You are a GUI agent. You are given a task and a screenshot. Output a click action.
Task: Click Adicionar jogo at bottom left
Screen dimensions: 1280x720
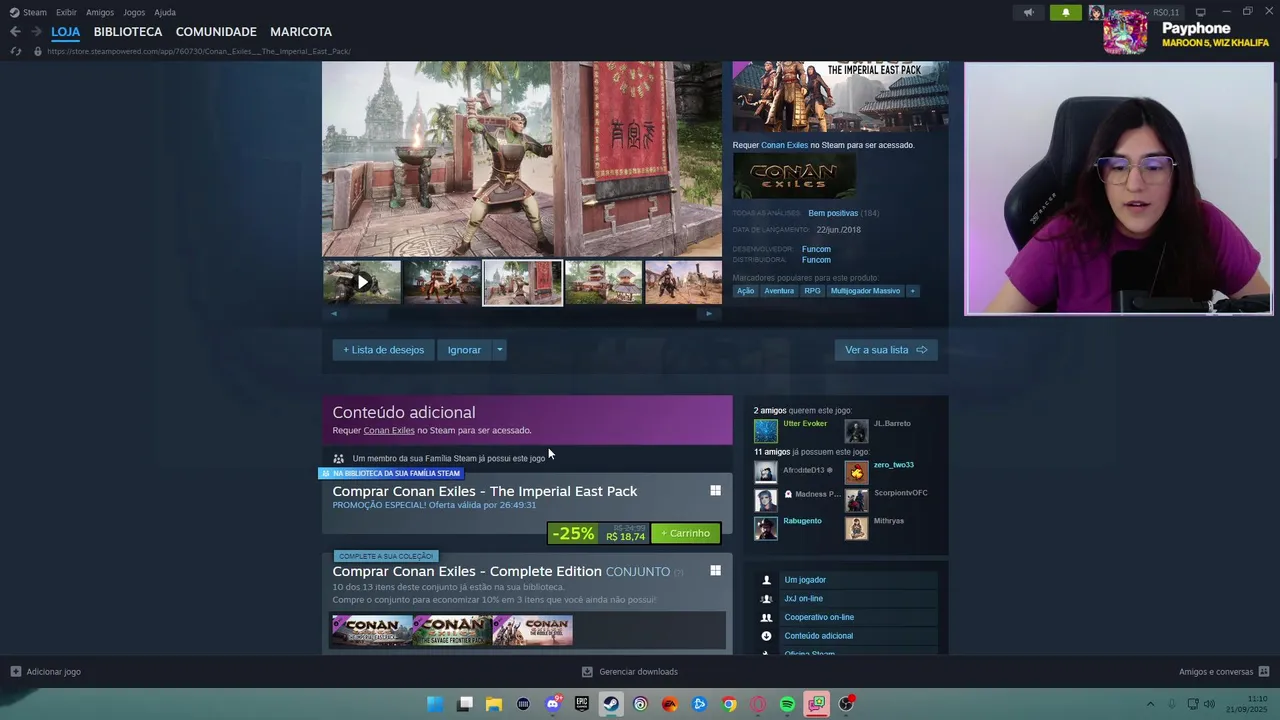pos(46,672)
